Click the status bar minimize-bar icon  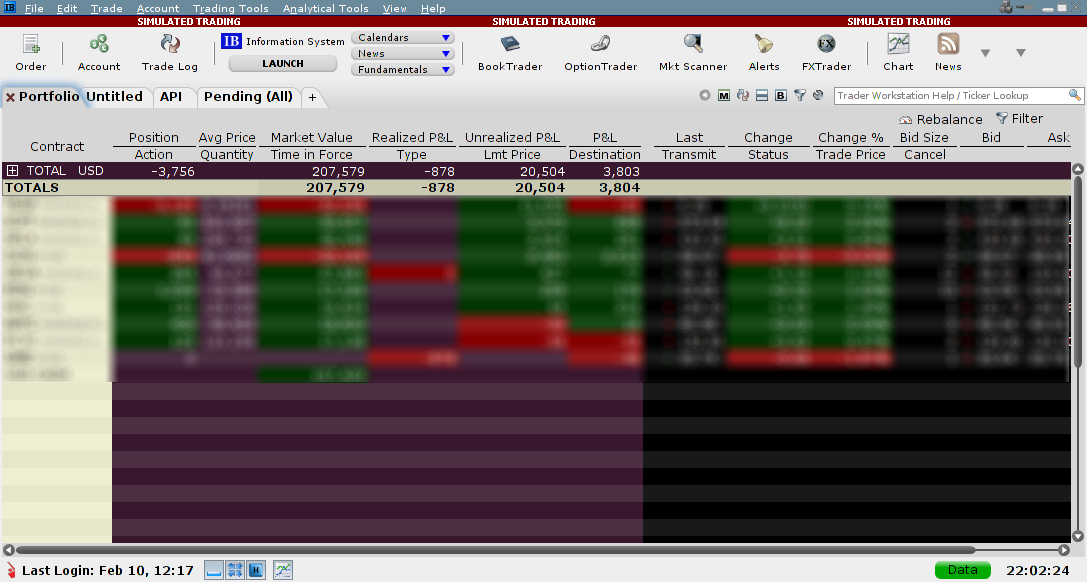pos(214,570)
